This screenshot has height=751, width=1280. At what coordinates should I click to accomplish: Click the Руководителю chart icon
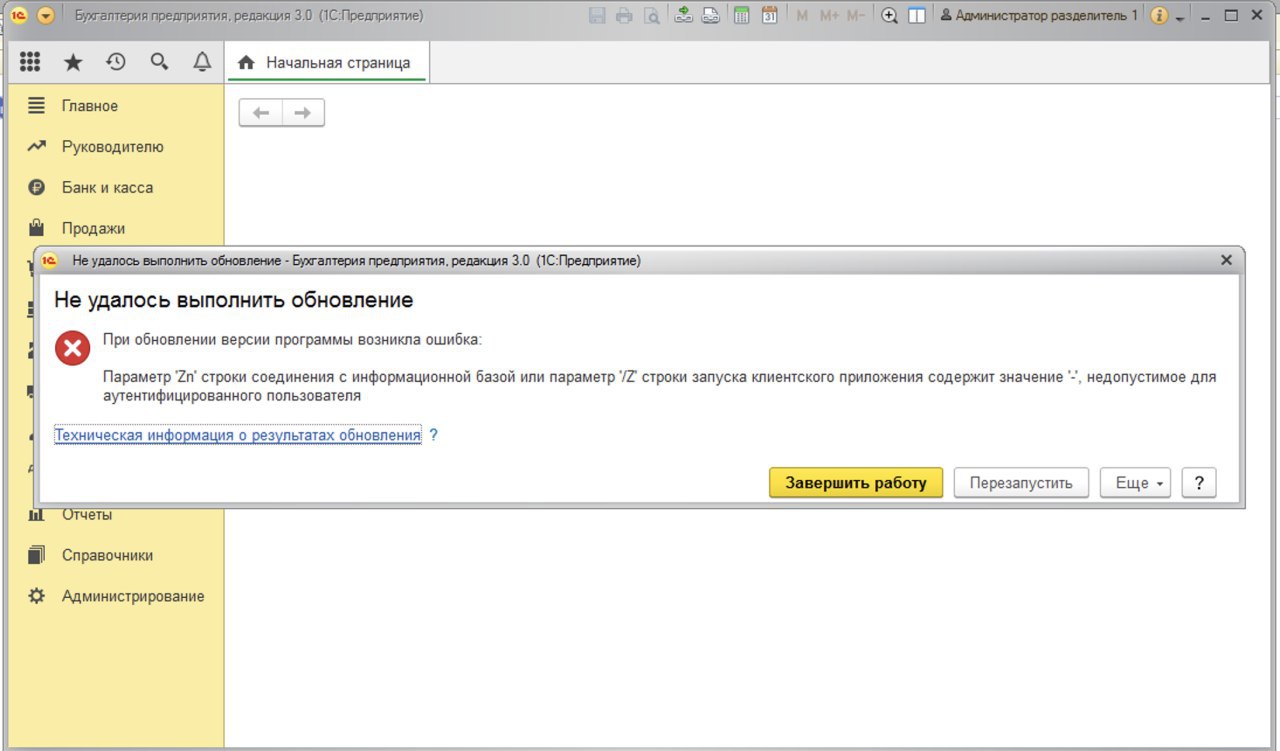[x=36, y=147]
